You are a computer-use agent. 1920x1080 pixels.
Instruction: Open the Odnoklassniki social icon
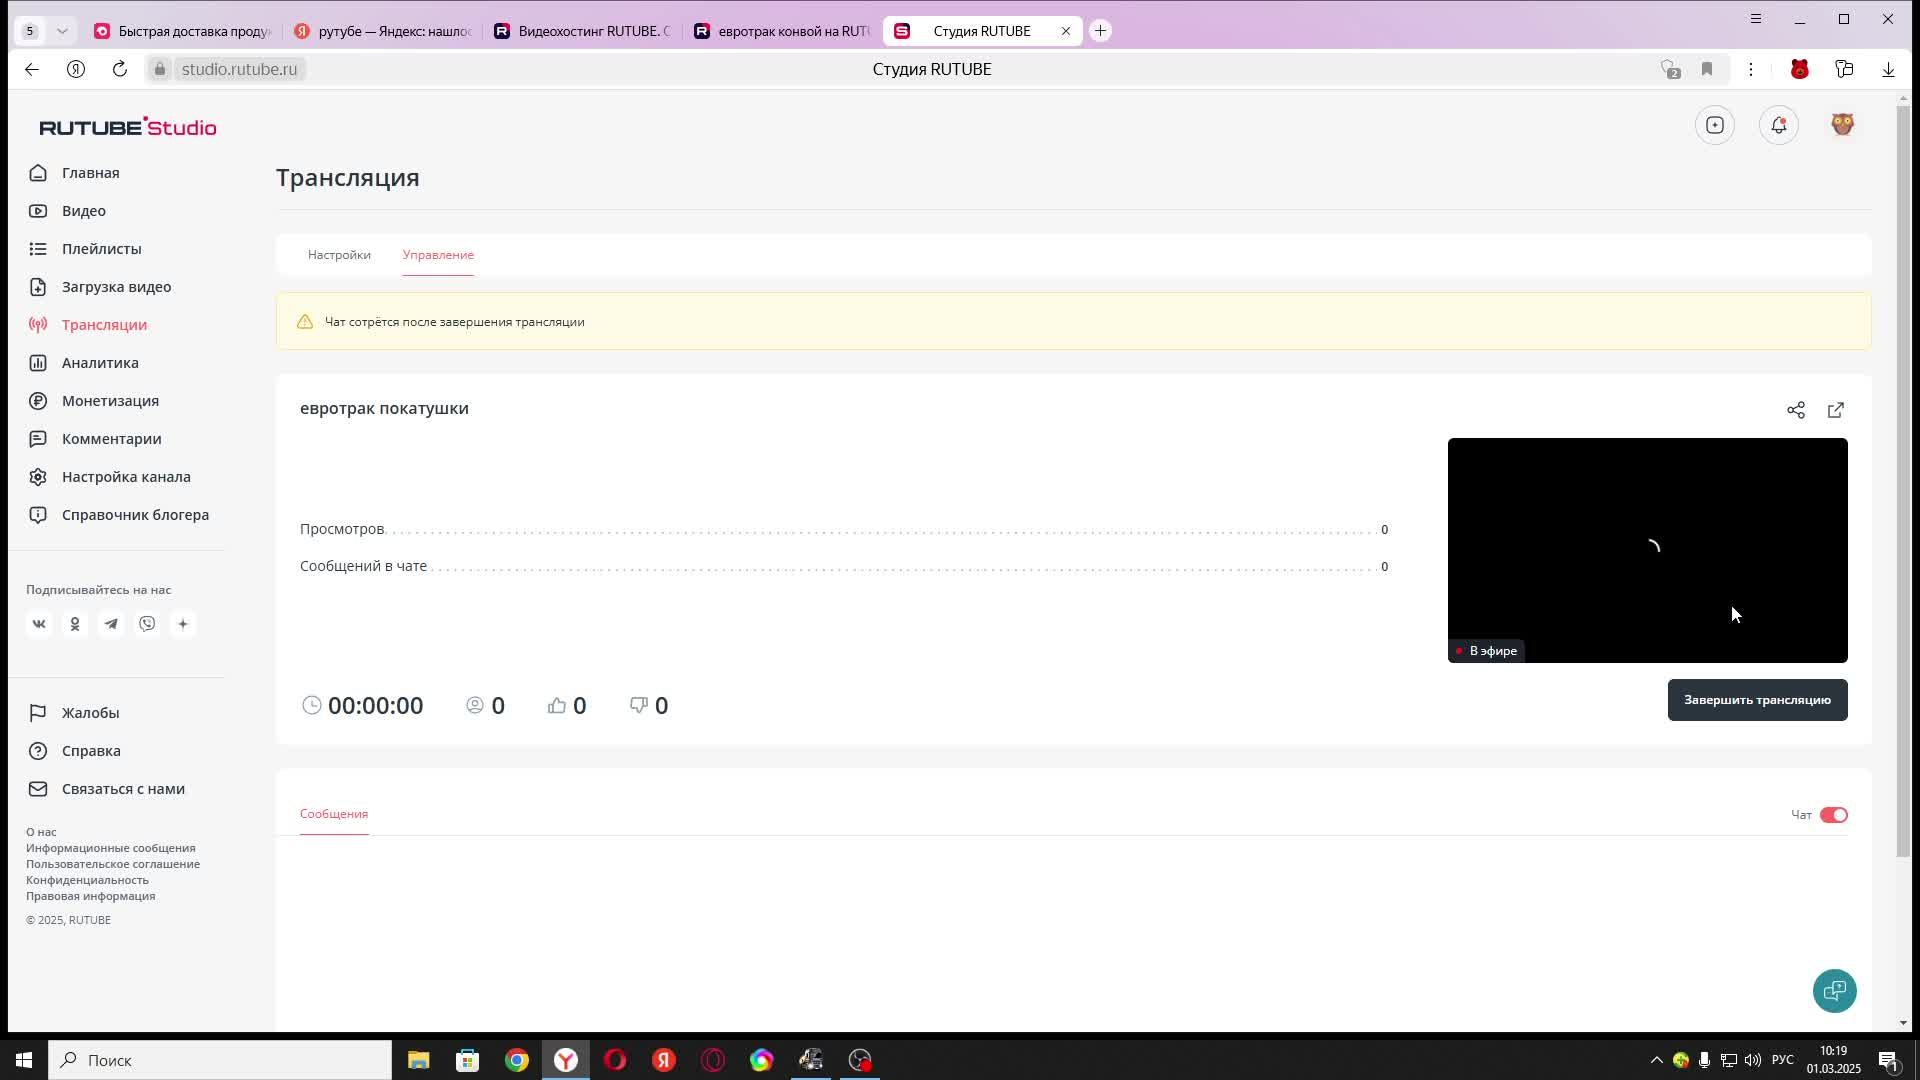[75, 624]
